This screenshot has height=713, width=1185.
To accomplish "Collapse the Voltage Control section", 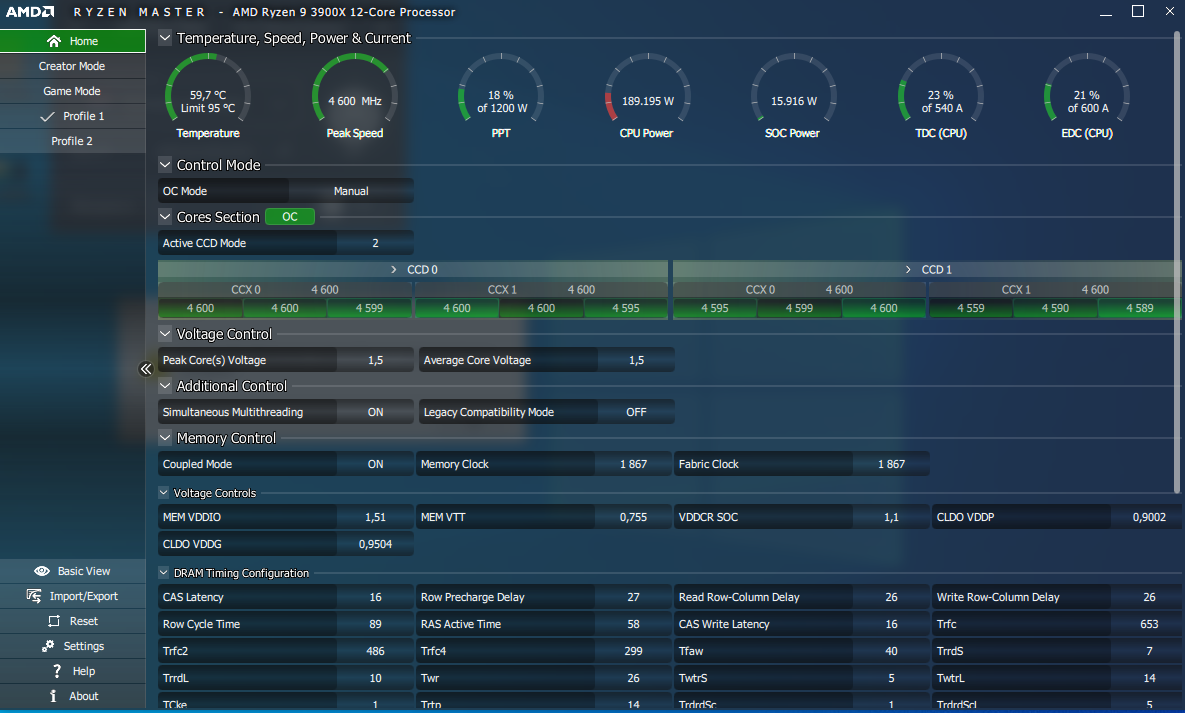I will (165, 333).
